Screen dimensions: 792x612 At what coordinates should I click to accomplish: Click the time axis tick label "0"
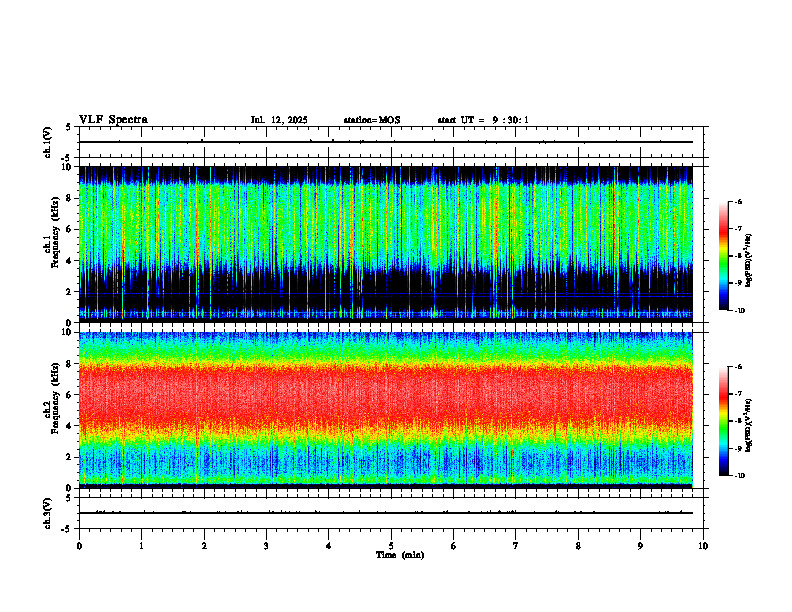click(79, 546)
